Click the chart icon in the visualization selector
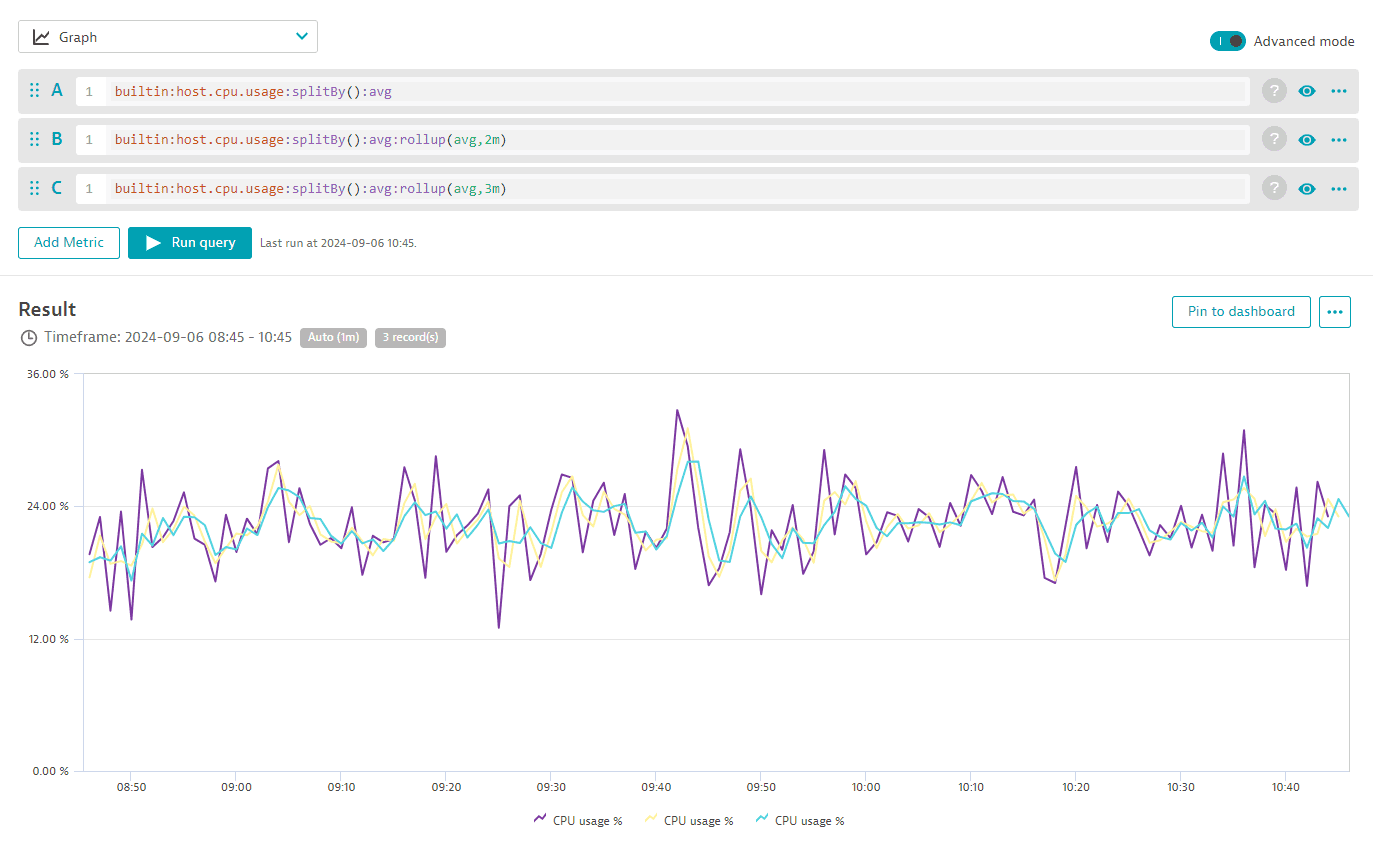Image resolution: width=1373 pixels, height=847 pixels. point(41,36)
